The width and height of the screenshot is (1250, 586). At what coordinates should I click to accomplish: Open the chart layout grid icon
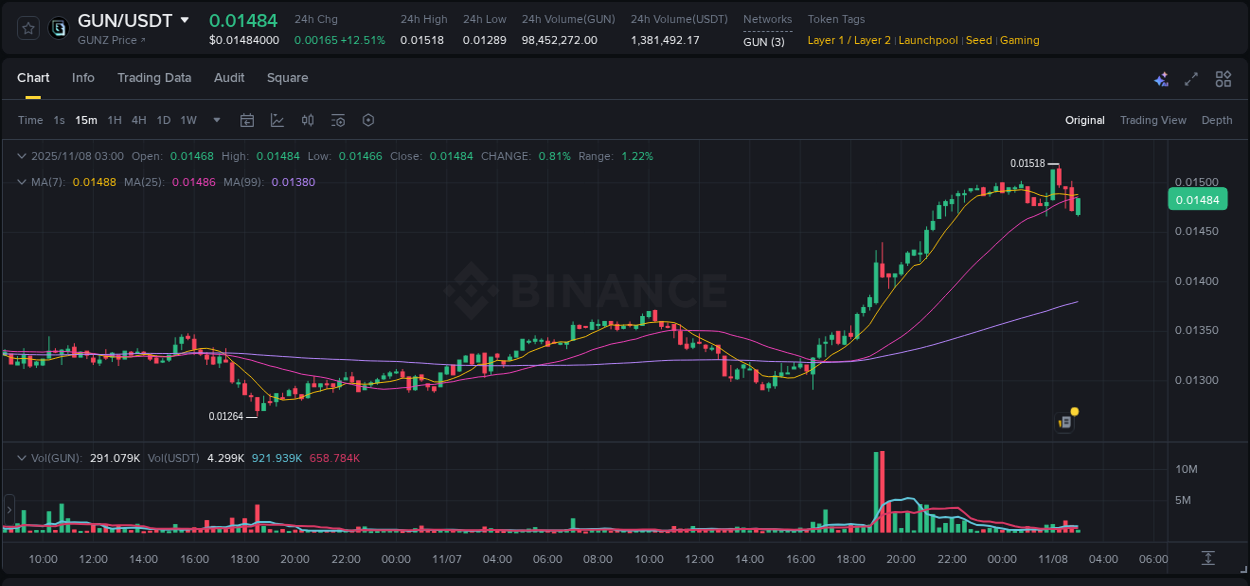(1223, 78)
